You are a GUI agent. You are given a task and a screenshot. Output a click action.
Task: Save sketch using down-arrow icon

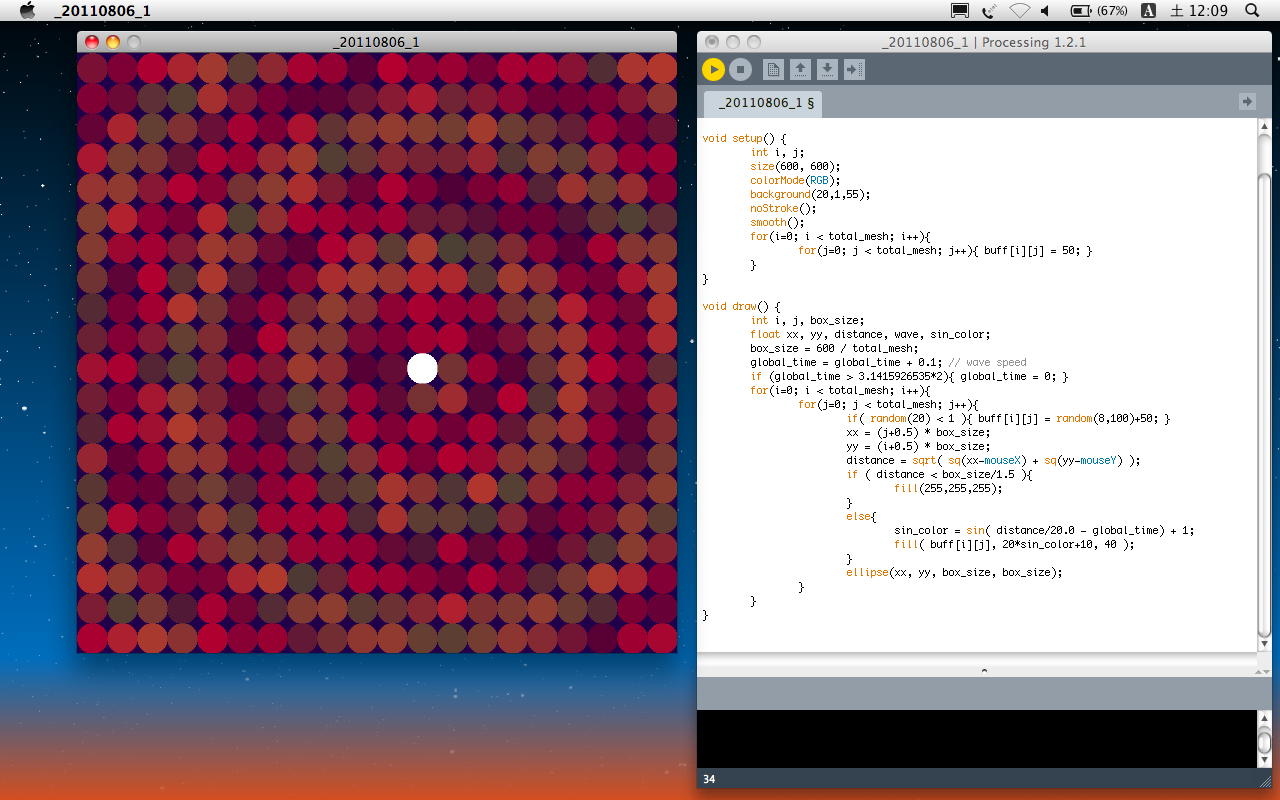pyautogui.click(x=827, y=69)
